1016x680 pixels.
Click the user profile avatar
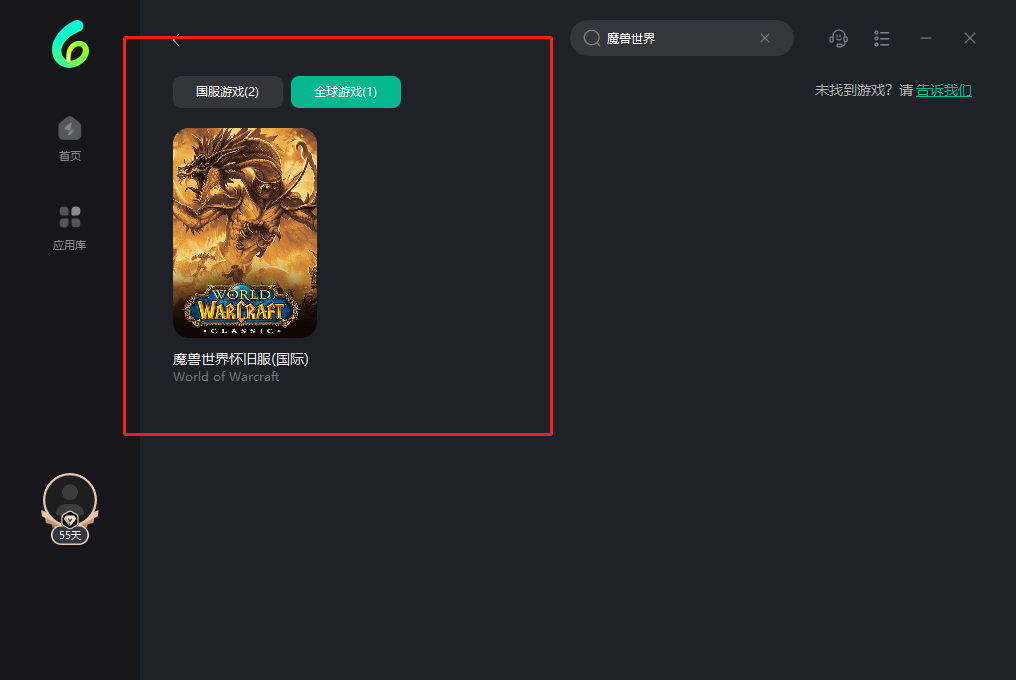click(x=70, y=497)
